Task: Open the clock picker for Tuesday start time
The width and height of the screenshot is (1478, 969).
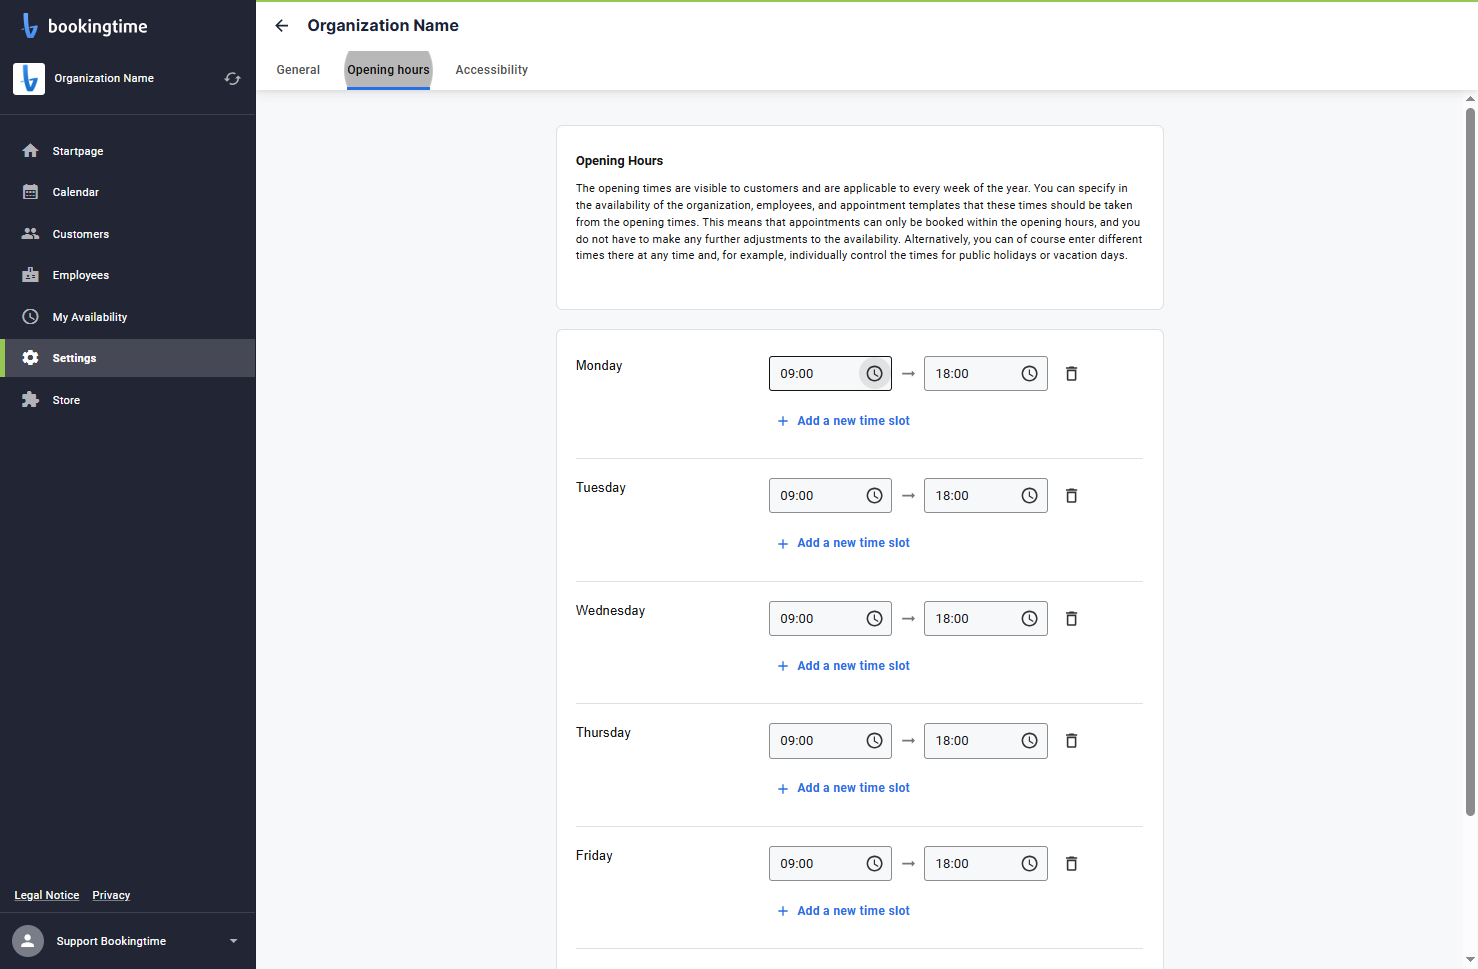Action: (874, 496)
